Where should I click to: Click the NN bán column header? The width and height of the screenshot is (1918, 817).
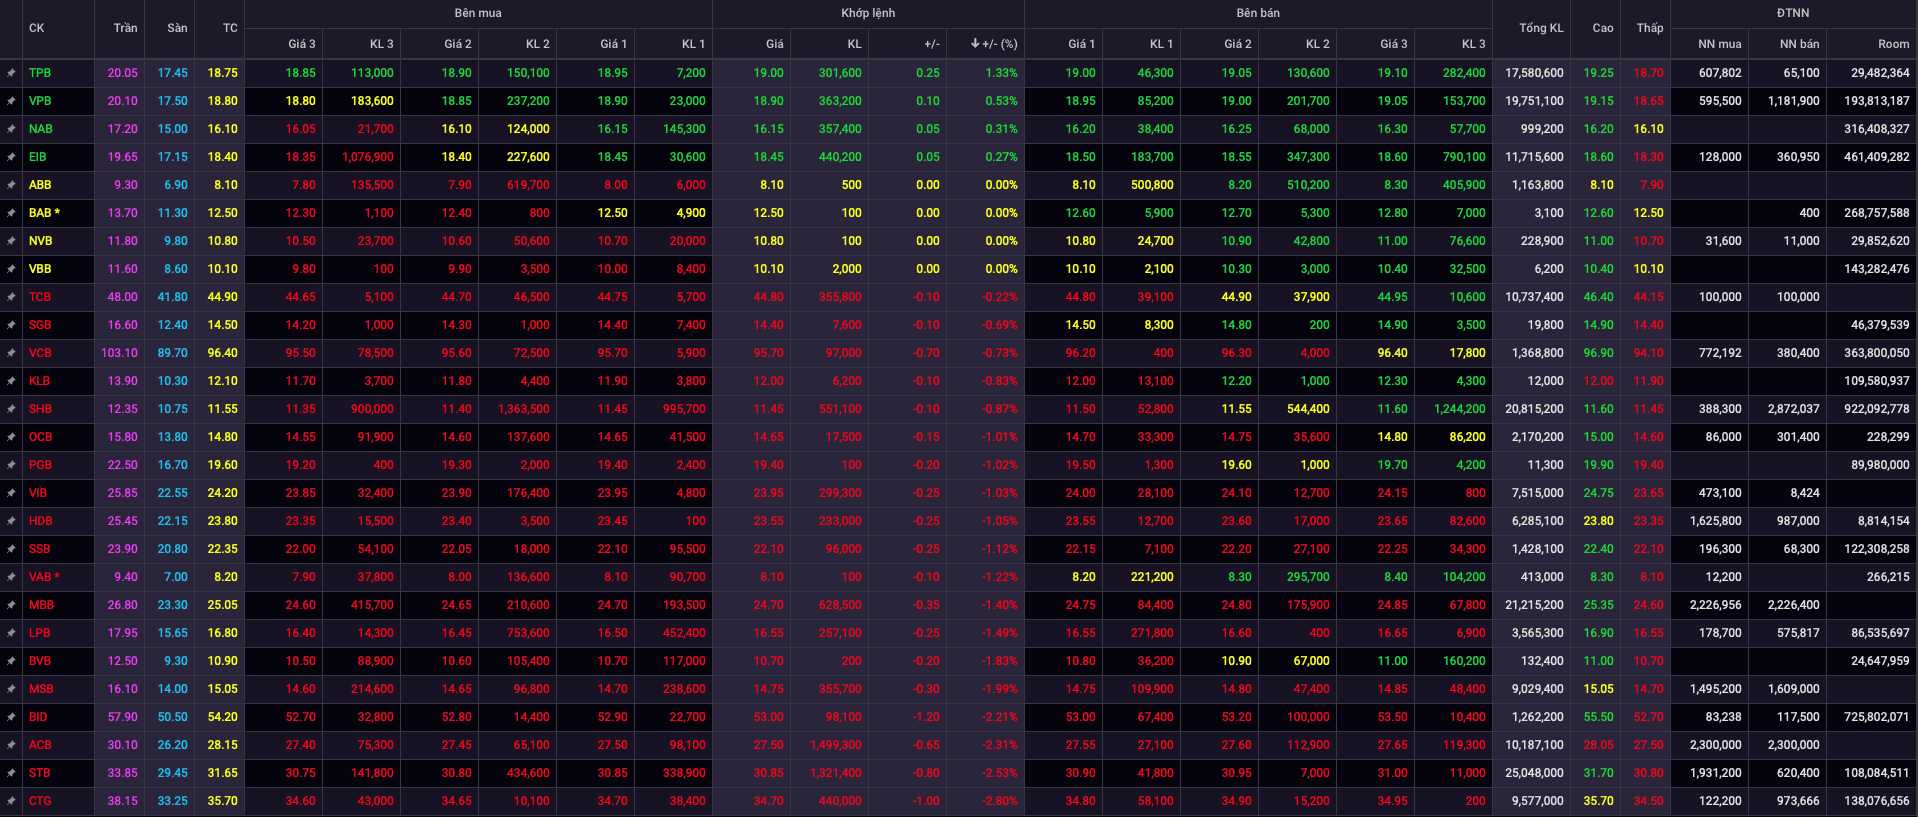tap(1800, 44)
